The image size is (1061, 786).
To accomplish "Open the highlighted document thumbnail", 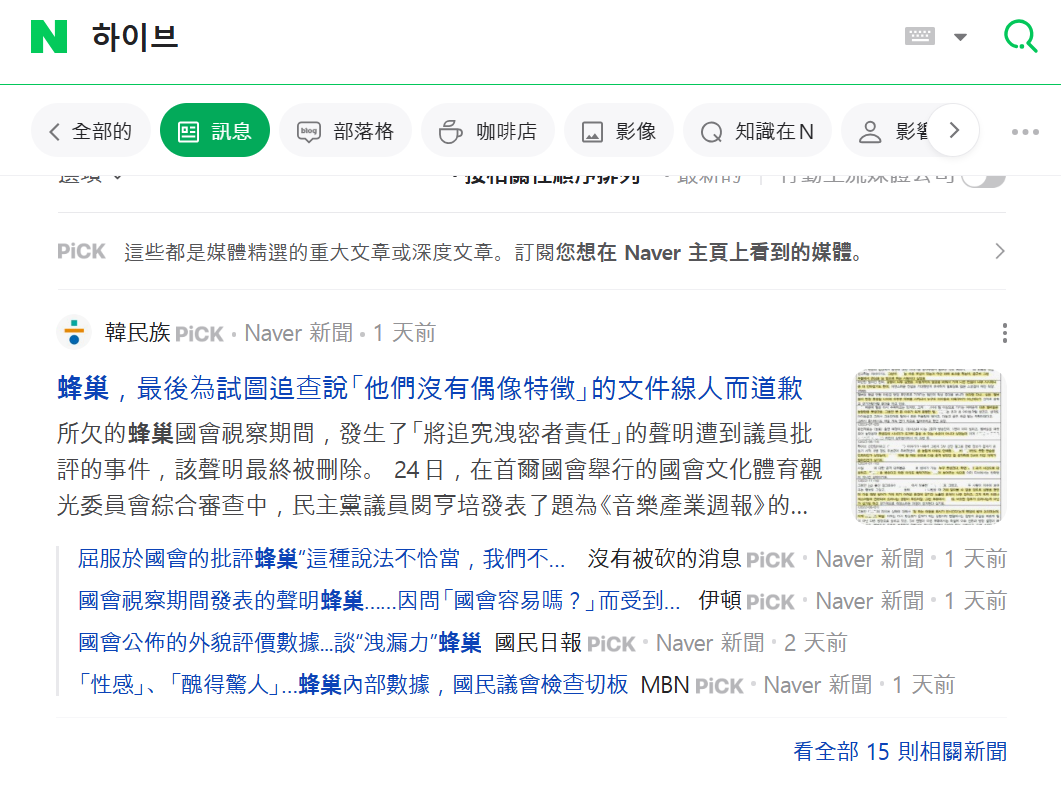I will point(928,446).
